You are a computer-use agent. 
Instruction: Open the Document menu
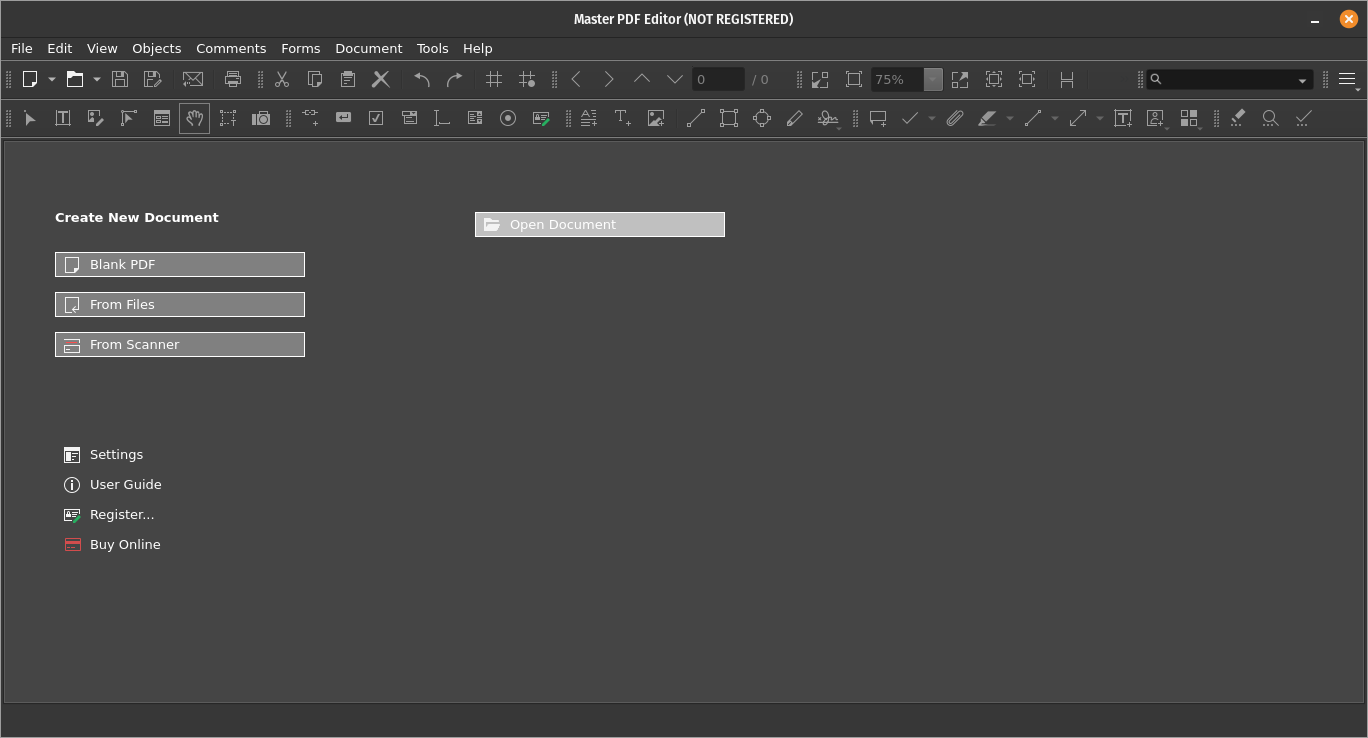point(369,48)
